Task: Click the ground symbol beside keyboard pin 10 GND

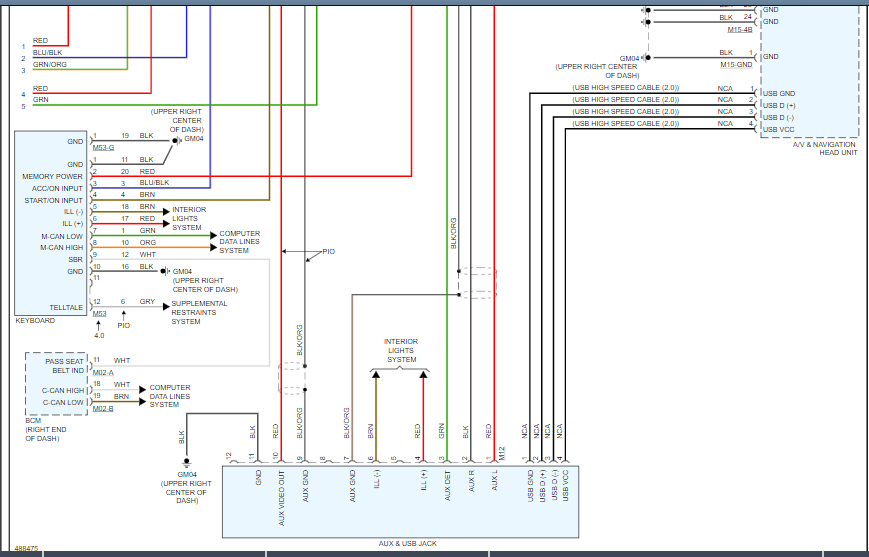Action: (165, 271)
